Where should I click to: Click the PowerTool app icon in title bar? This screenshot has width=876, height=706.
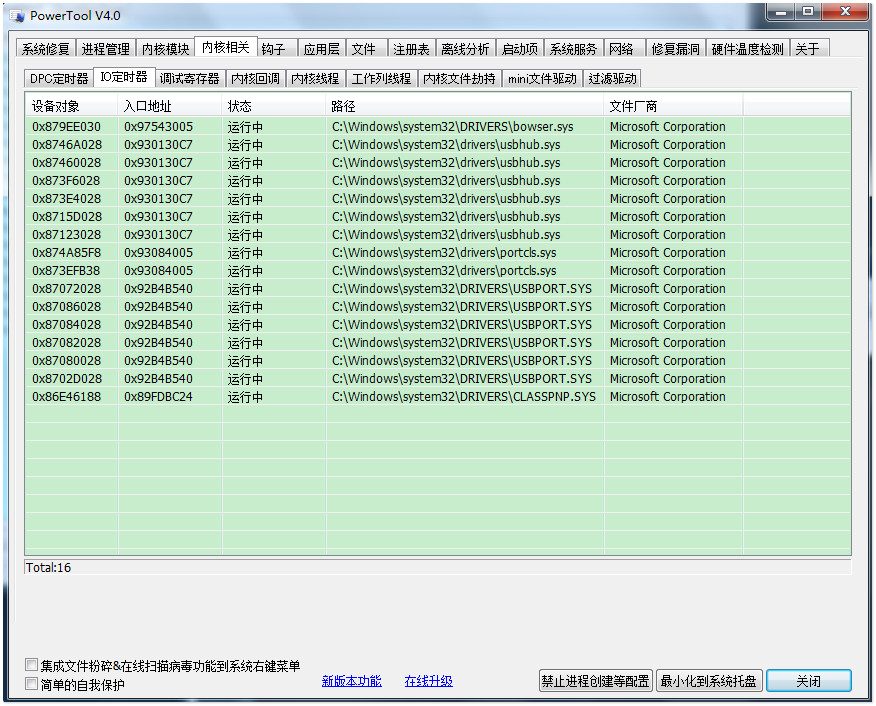point(16,16)
